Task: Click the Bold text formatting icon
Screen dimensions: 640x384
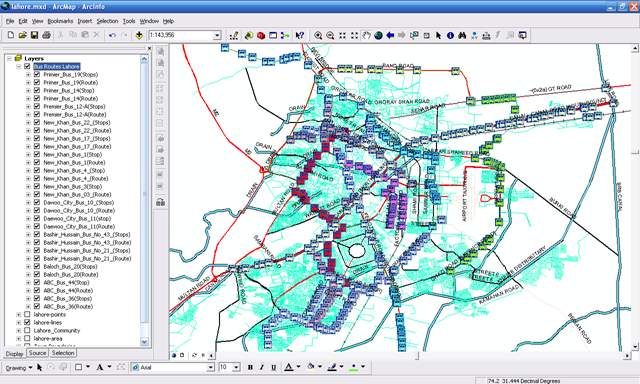Action: point(250,367)
